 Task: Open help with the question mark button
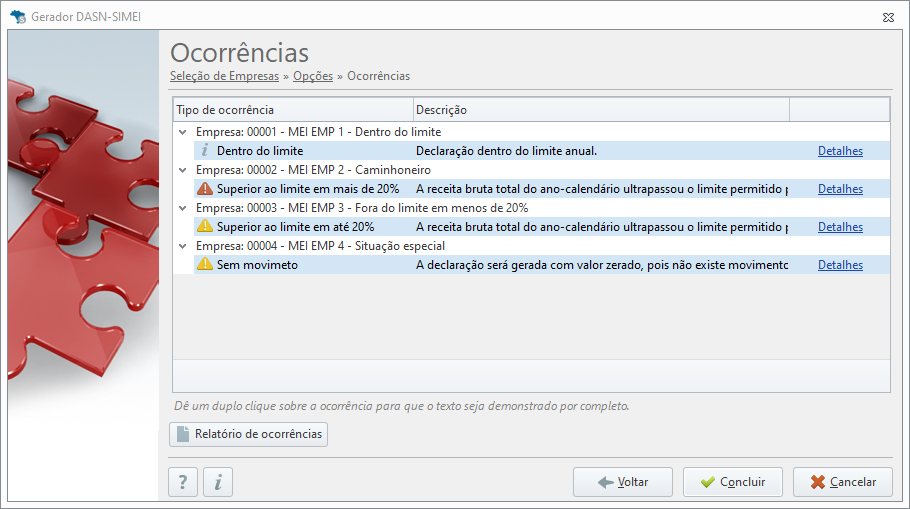click(x=183, y=482)
